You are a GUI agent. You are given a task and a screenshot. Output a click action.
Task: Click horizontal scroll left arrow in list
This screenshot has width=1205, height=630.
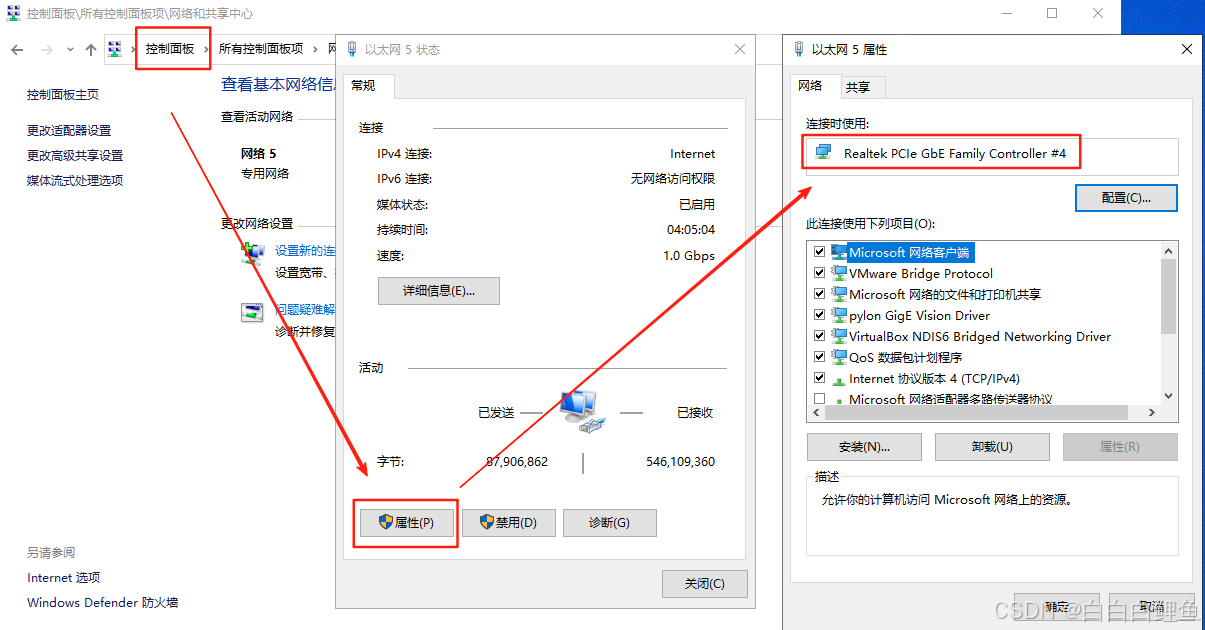click(x=816, y=412)
